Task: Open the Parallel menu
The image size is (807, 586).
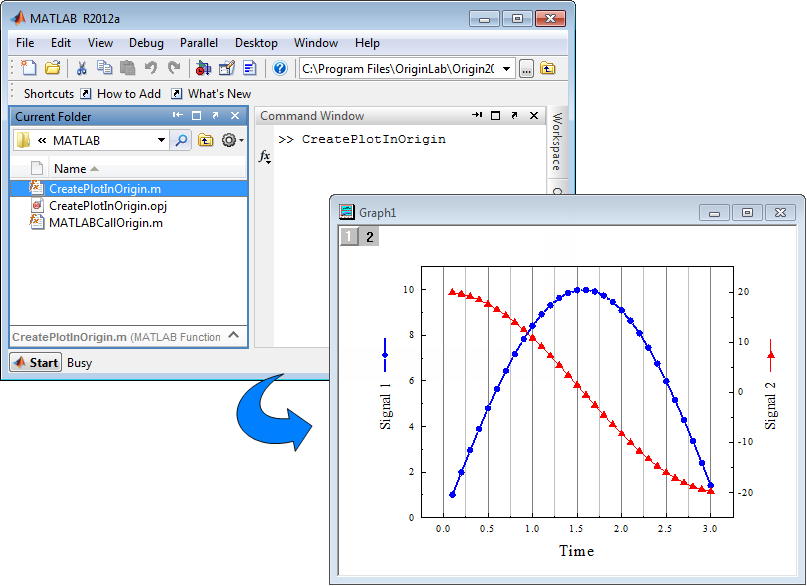Action: 199,43
